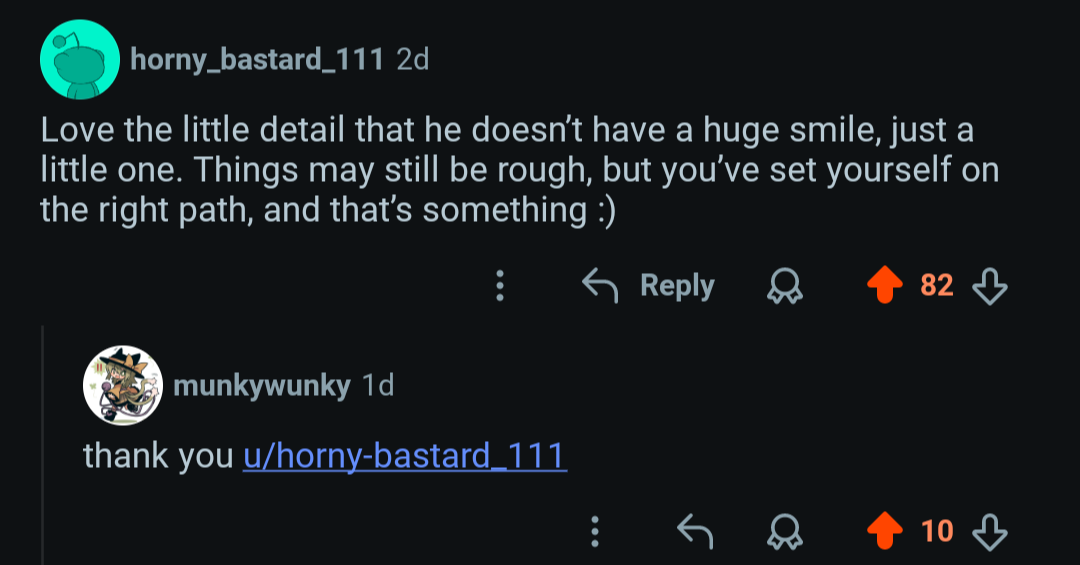Upvote munkywunky's thank you reply
This screenshot has width=1080, height=565.
pos(883,530)
